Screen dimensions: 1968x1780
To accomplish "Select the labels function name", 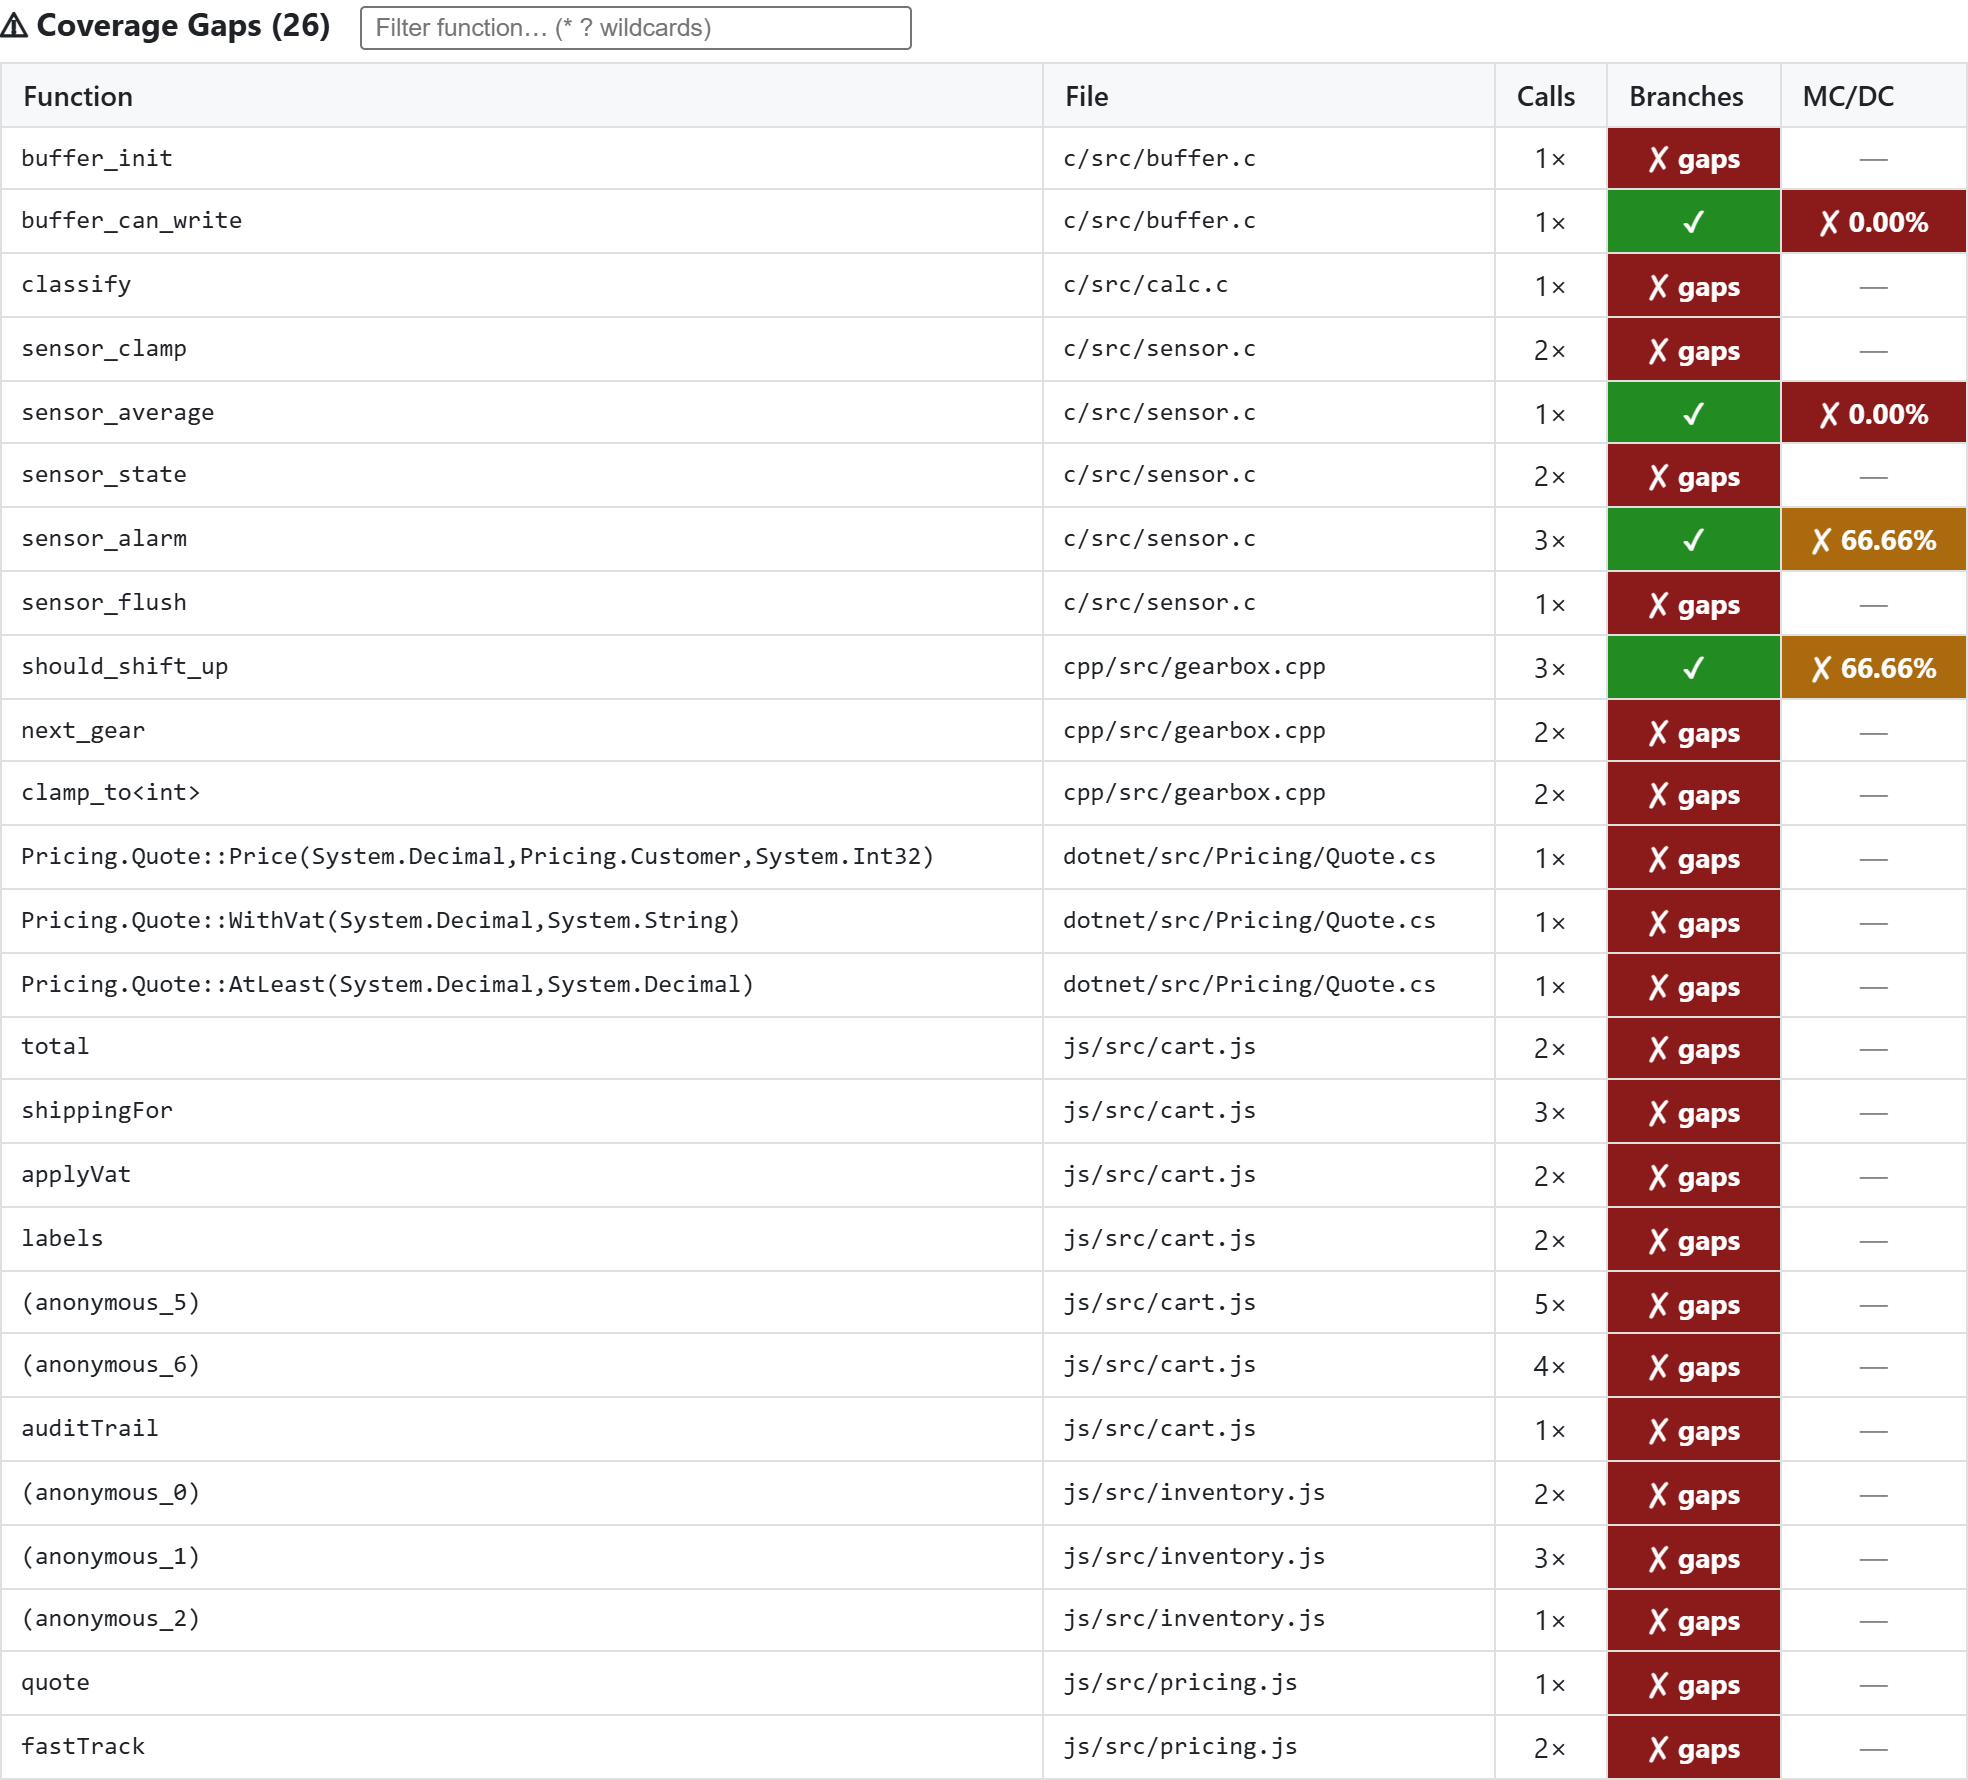I will [62, 1239].
